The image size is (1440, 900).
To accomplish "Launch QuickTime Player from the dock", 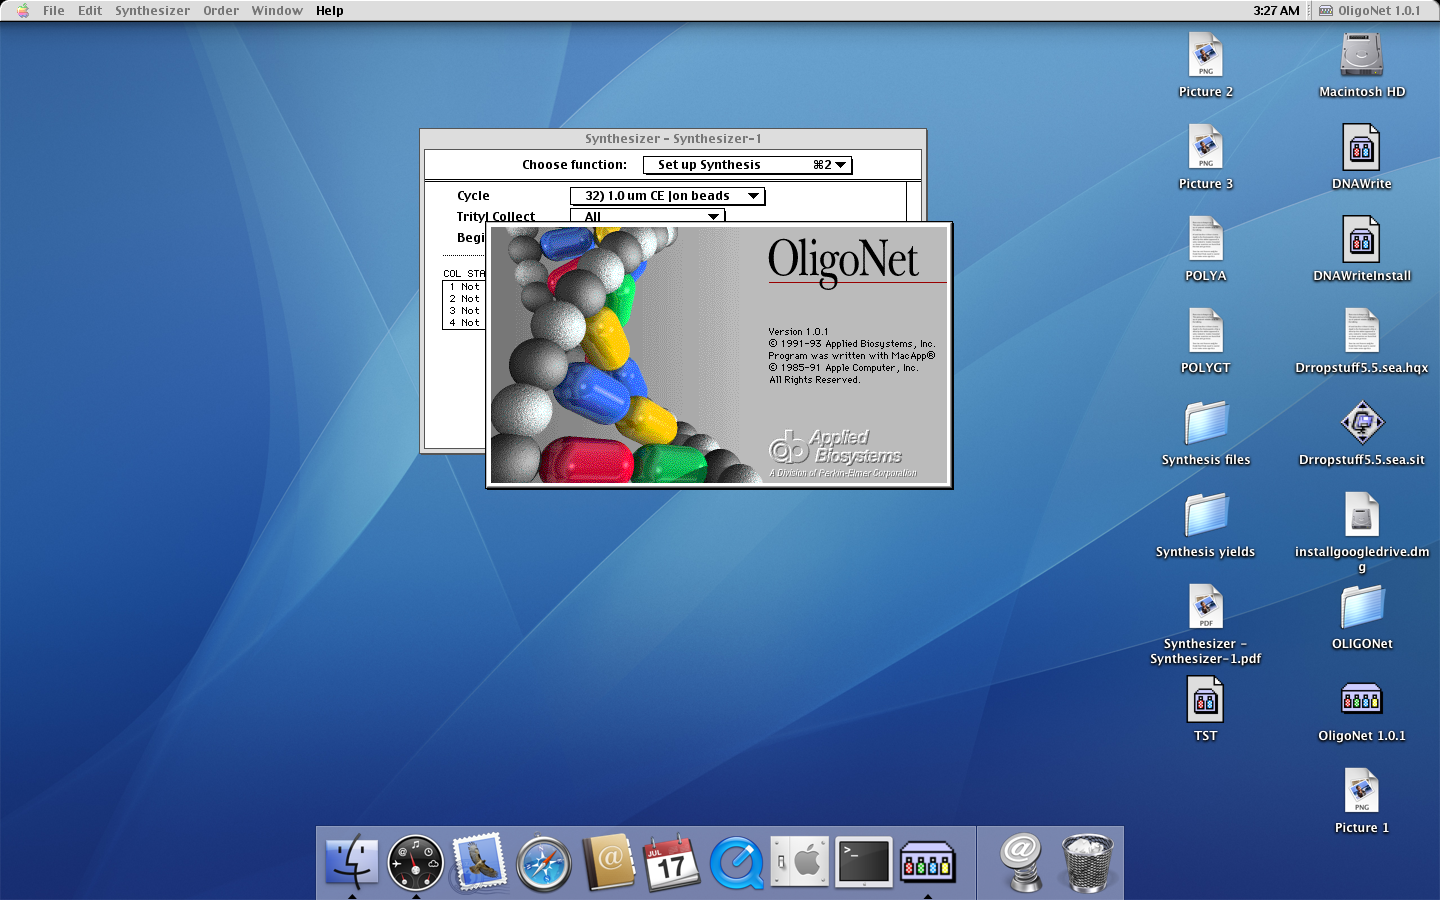I will click(736, 862).
